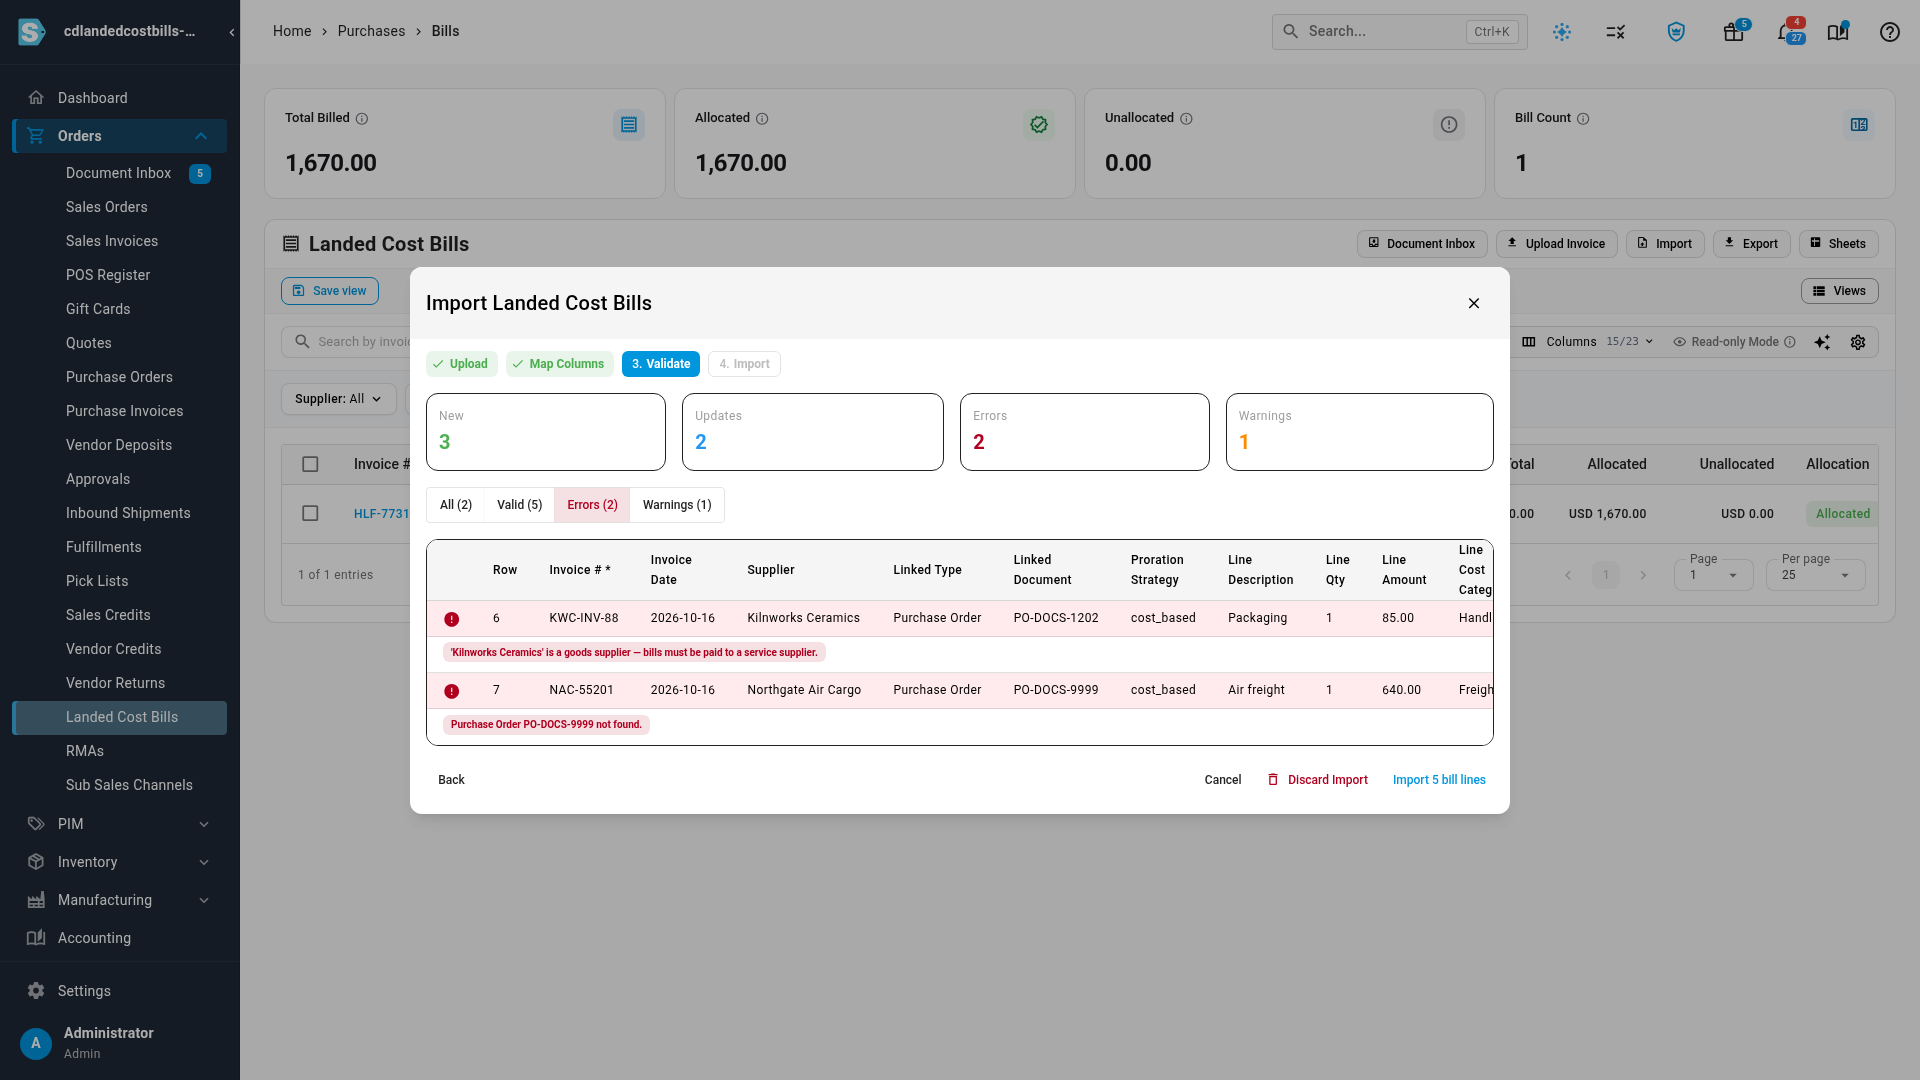Viewport: 1920px width, 1080px height.
Task: Open table settings gear icon
Action: pos(1858,342)
